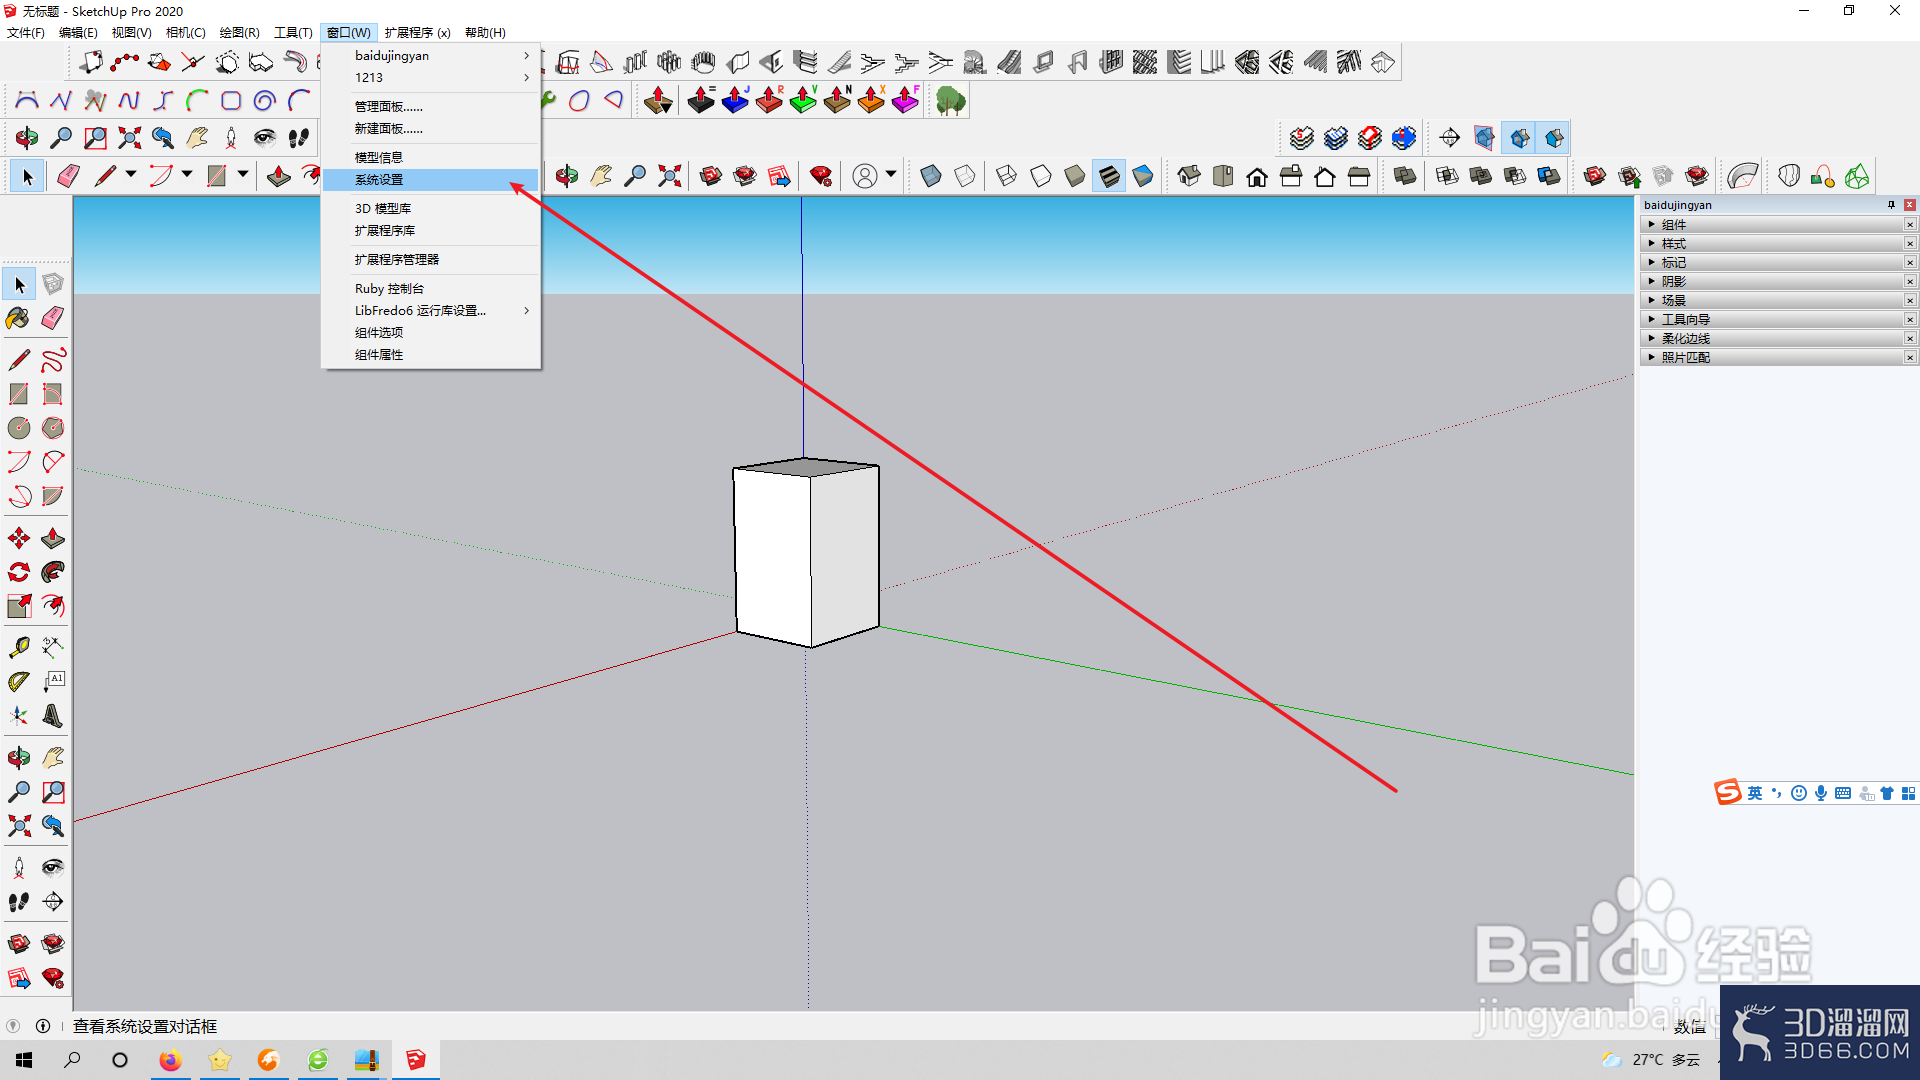Open 3D 模型库 entry
1920x1080 pixels.
431,209
